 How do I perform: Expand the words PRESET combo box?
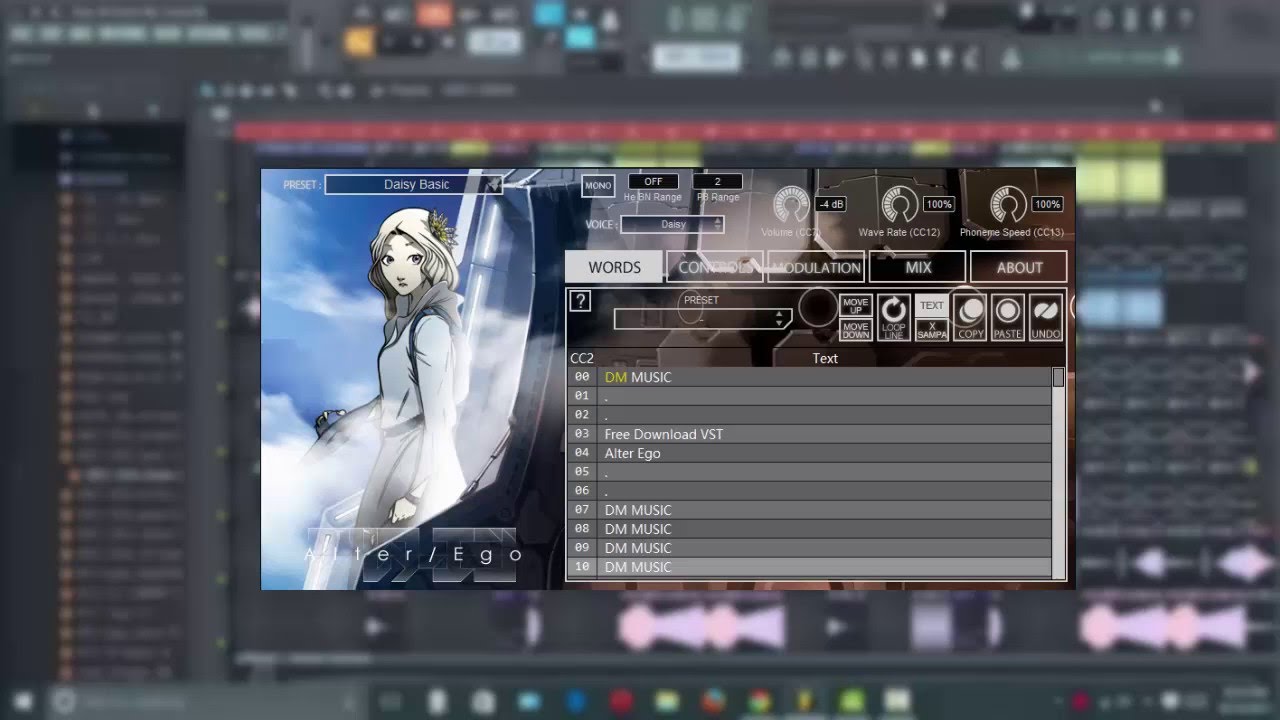point(702,318)
